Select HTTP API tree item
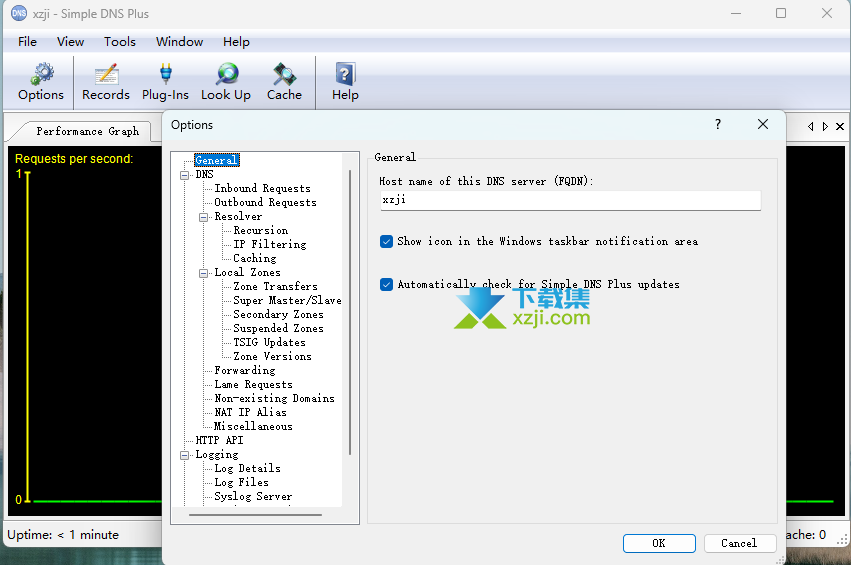The width and height of the screenshot is (851, 565). tap(219, 441)
